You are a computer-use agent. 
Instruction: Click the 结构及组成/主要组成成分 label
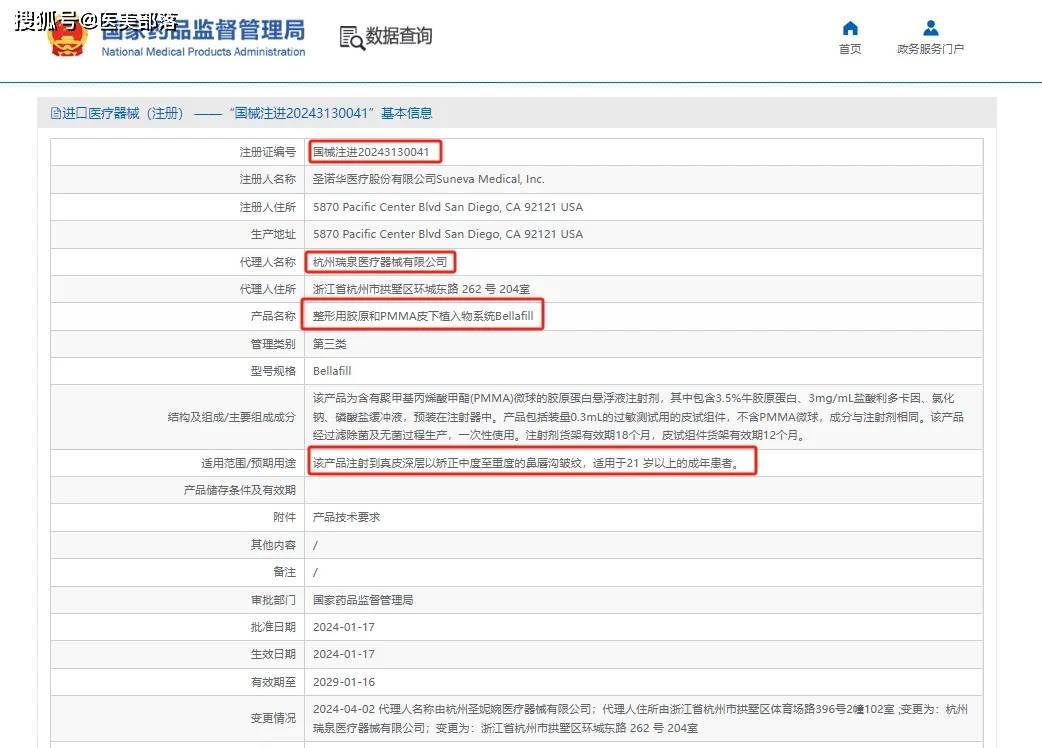tap(232, 417)
